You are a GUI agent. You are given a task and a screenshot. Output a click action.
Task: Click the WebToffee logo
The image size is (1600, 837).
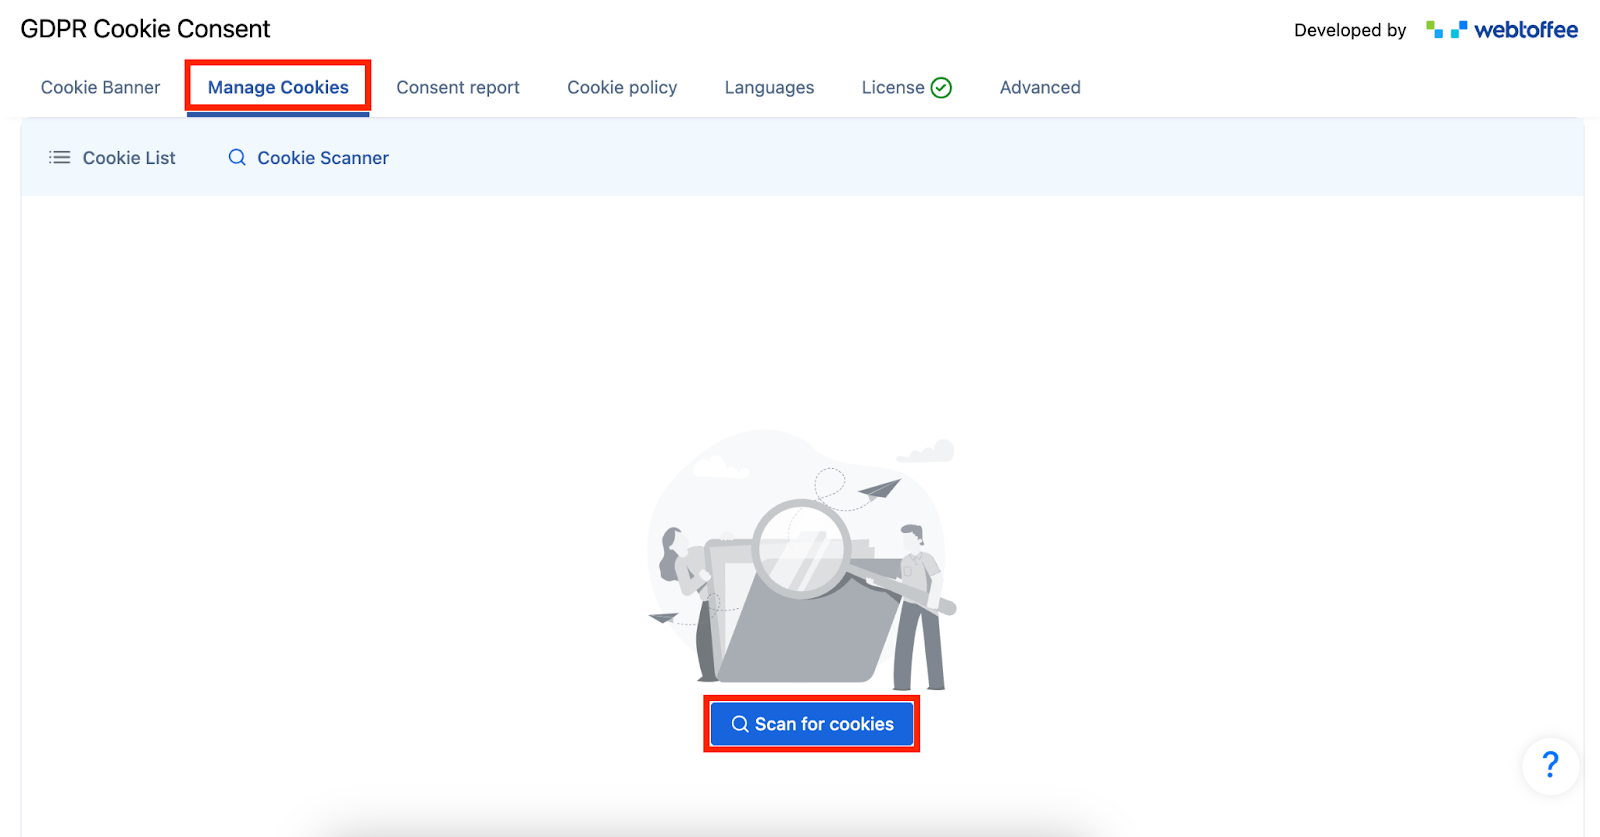pos(1502,30)
